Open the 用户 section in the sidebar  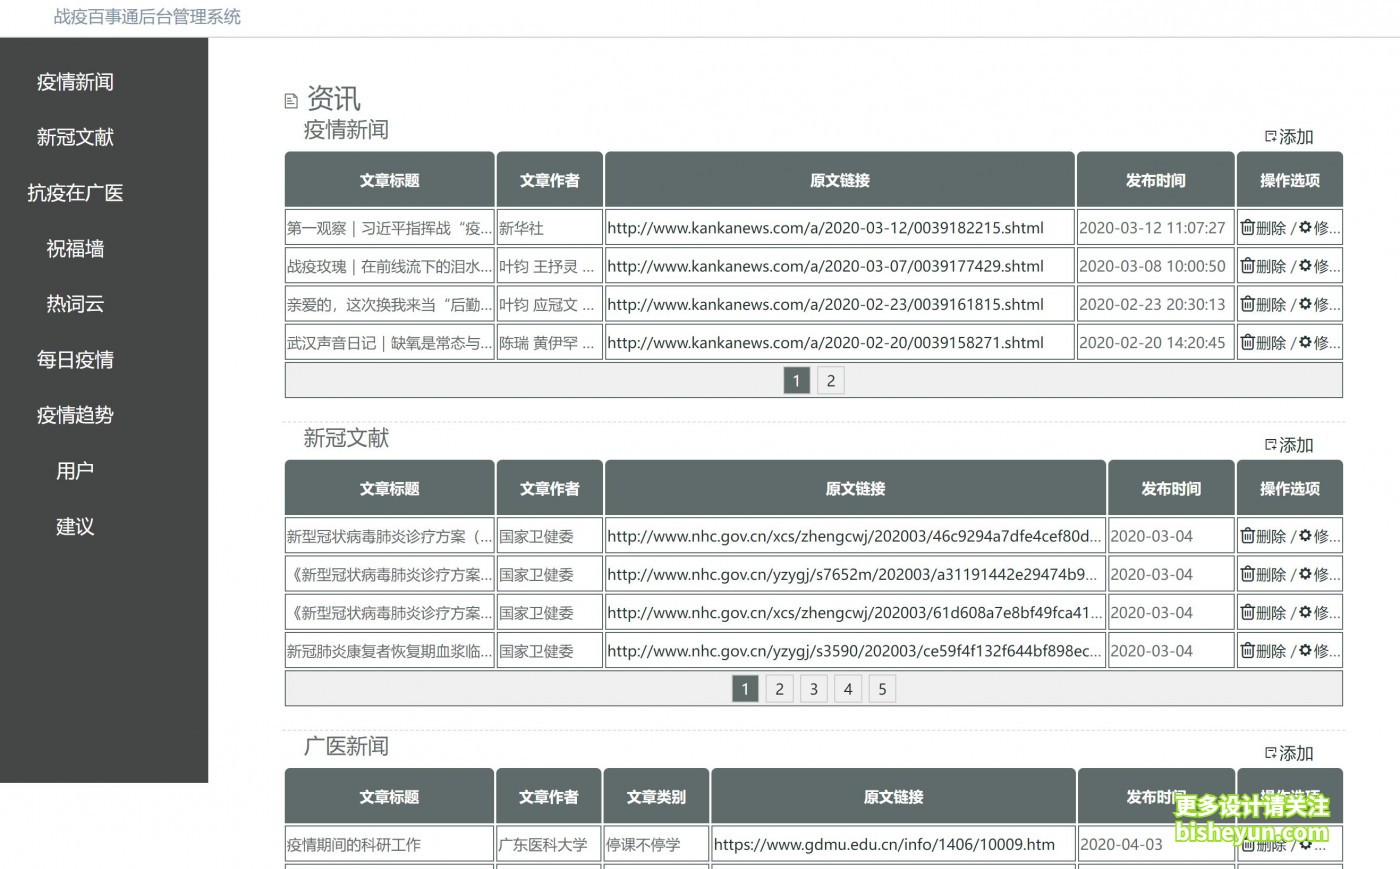click(x=75, y=471)
